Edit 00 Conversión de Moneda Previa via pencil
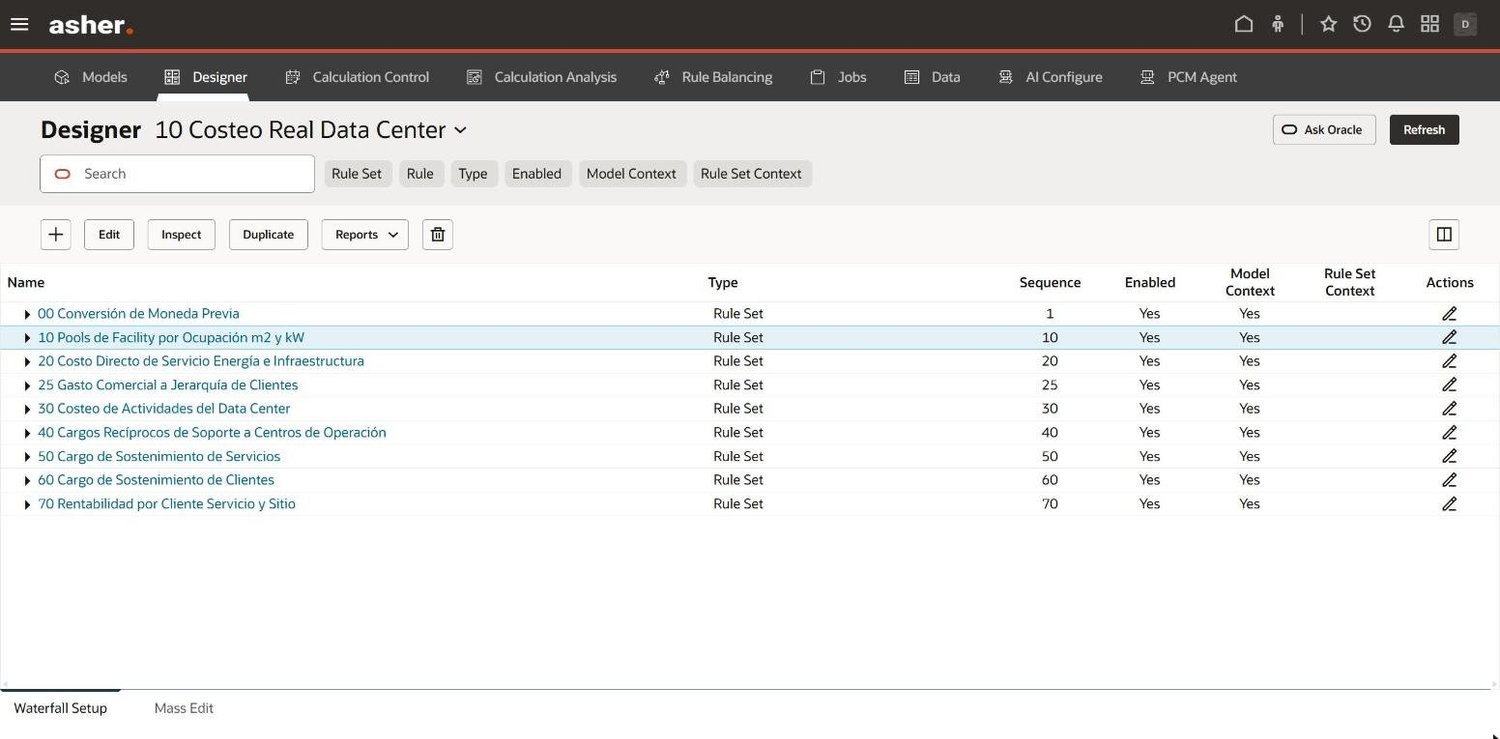Viewport: 1500px width, 739px height. (1450, 313)
